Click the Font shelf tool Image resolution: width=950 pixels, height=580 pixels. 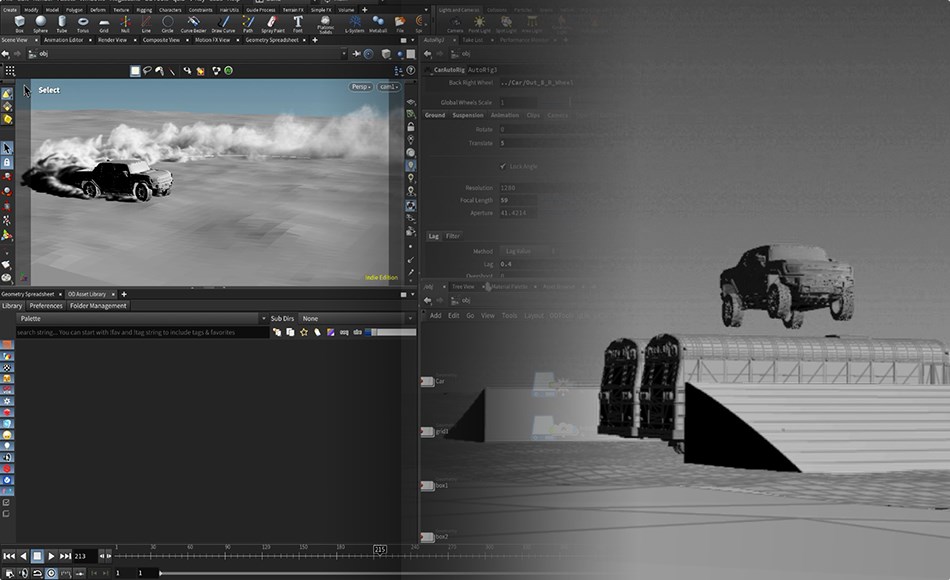pos(298,22)
